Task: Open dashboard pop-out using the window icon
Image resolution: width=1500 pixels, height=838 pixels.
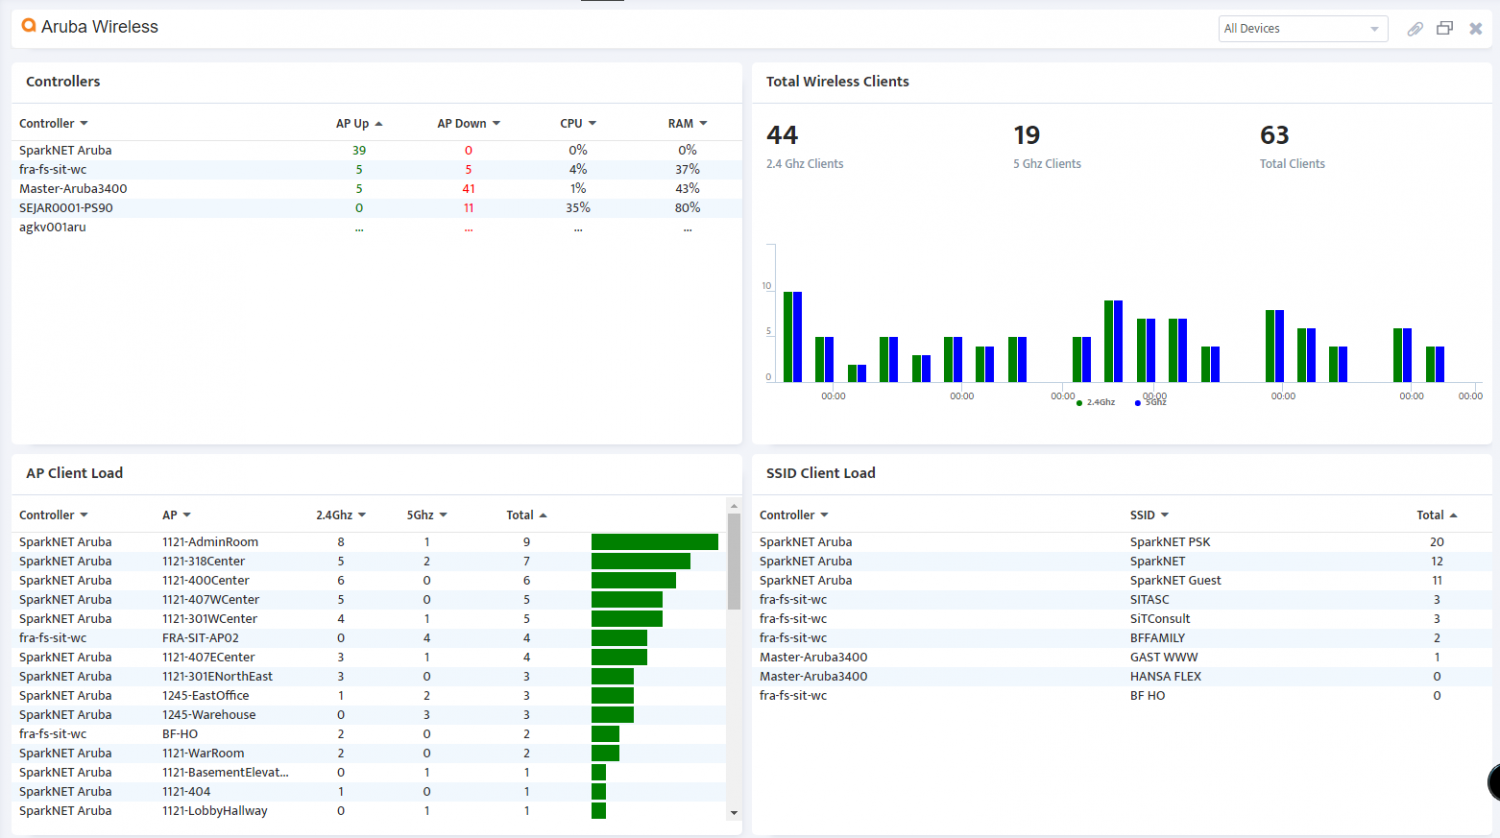Action: 1444,29
